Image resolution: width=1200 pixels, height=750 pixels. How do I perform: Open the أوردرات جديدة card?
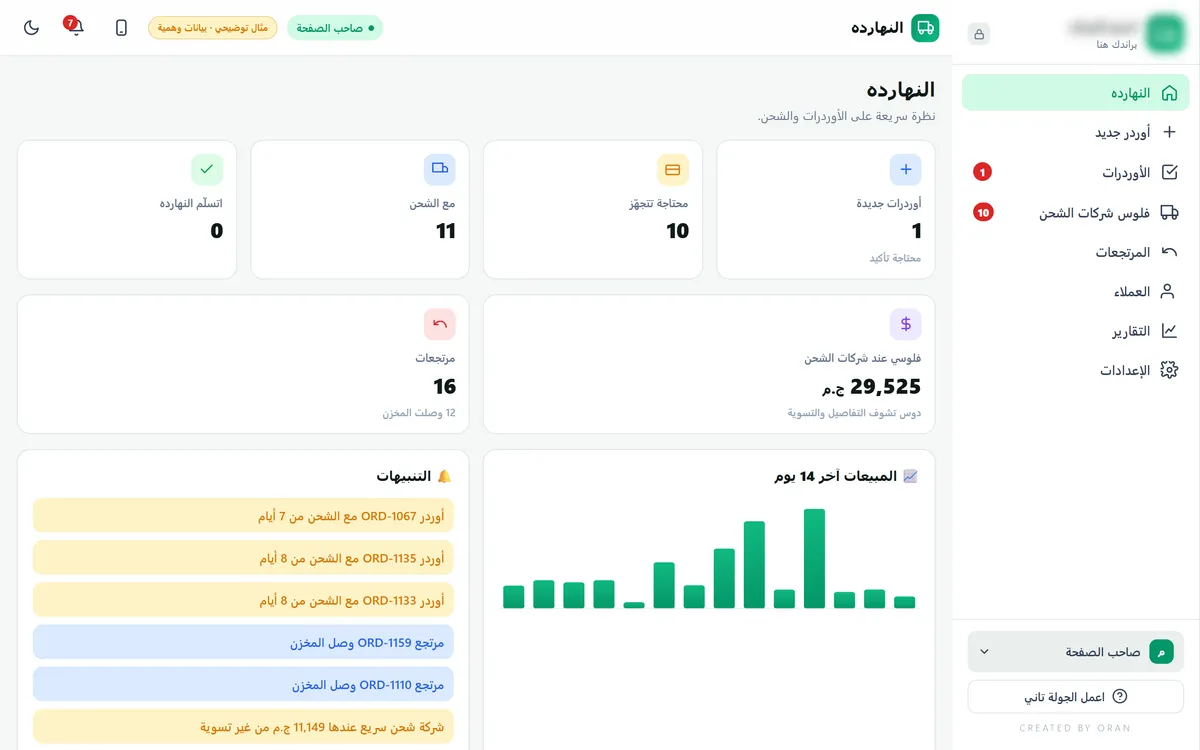(826, 209)
